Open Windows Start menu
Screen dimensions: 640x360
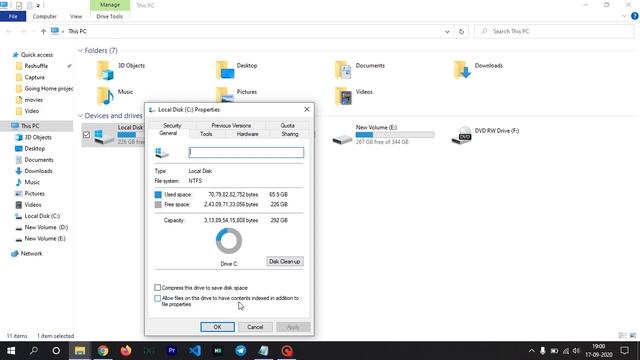pos(11,351)
